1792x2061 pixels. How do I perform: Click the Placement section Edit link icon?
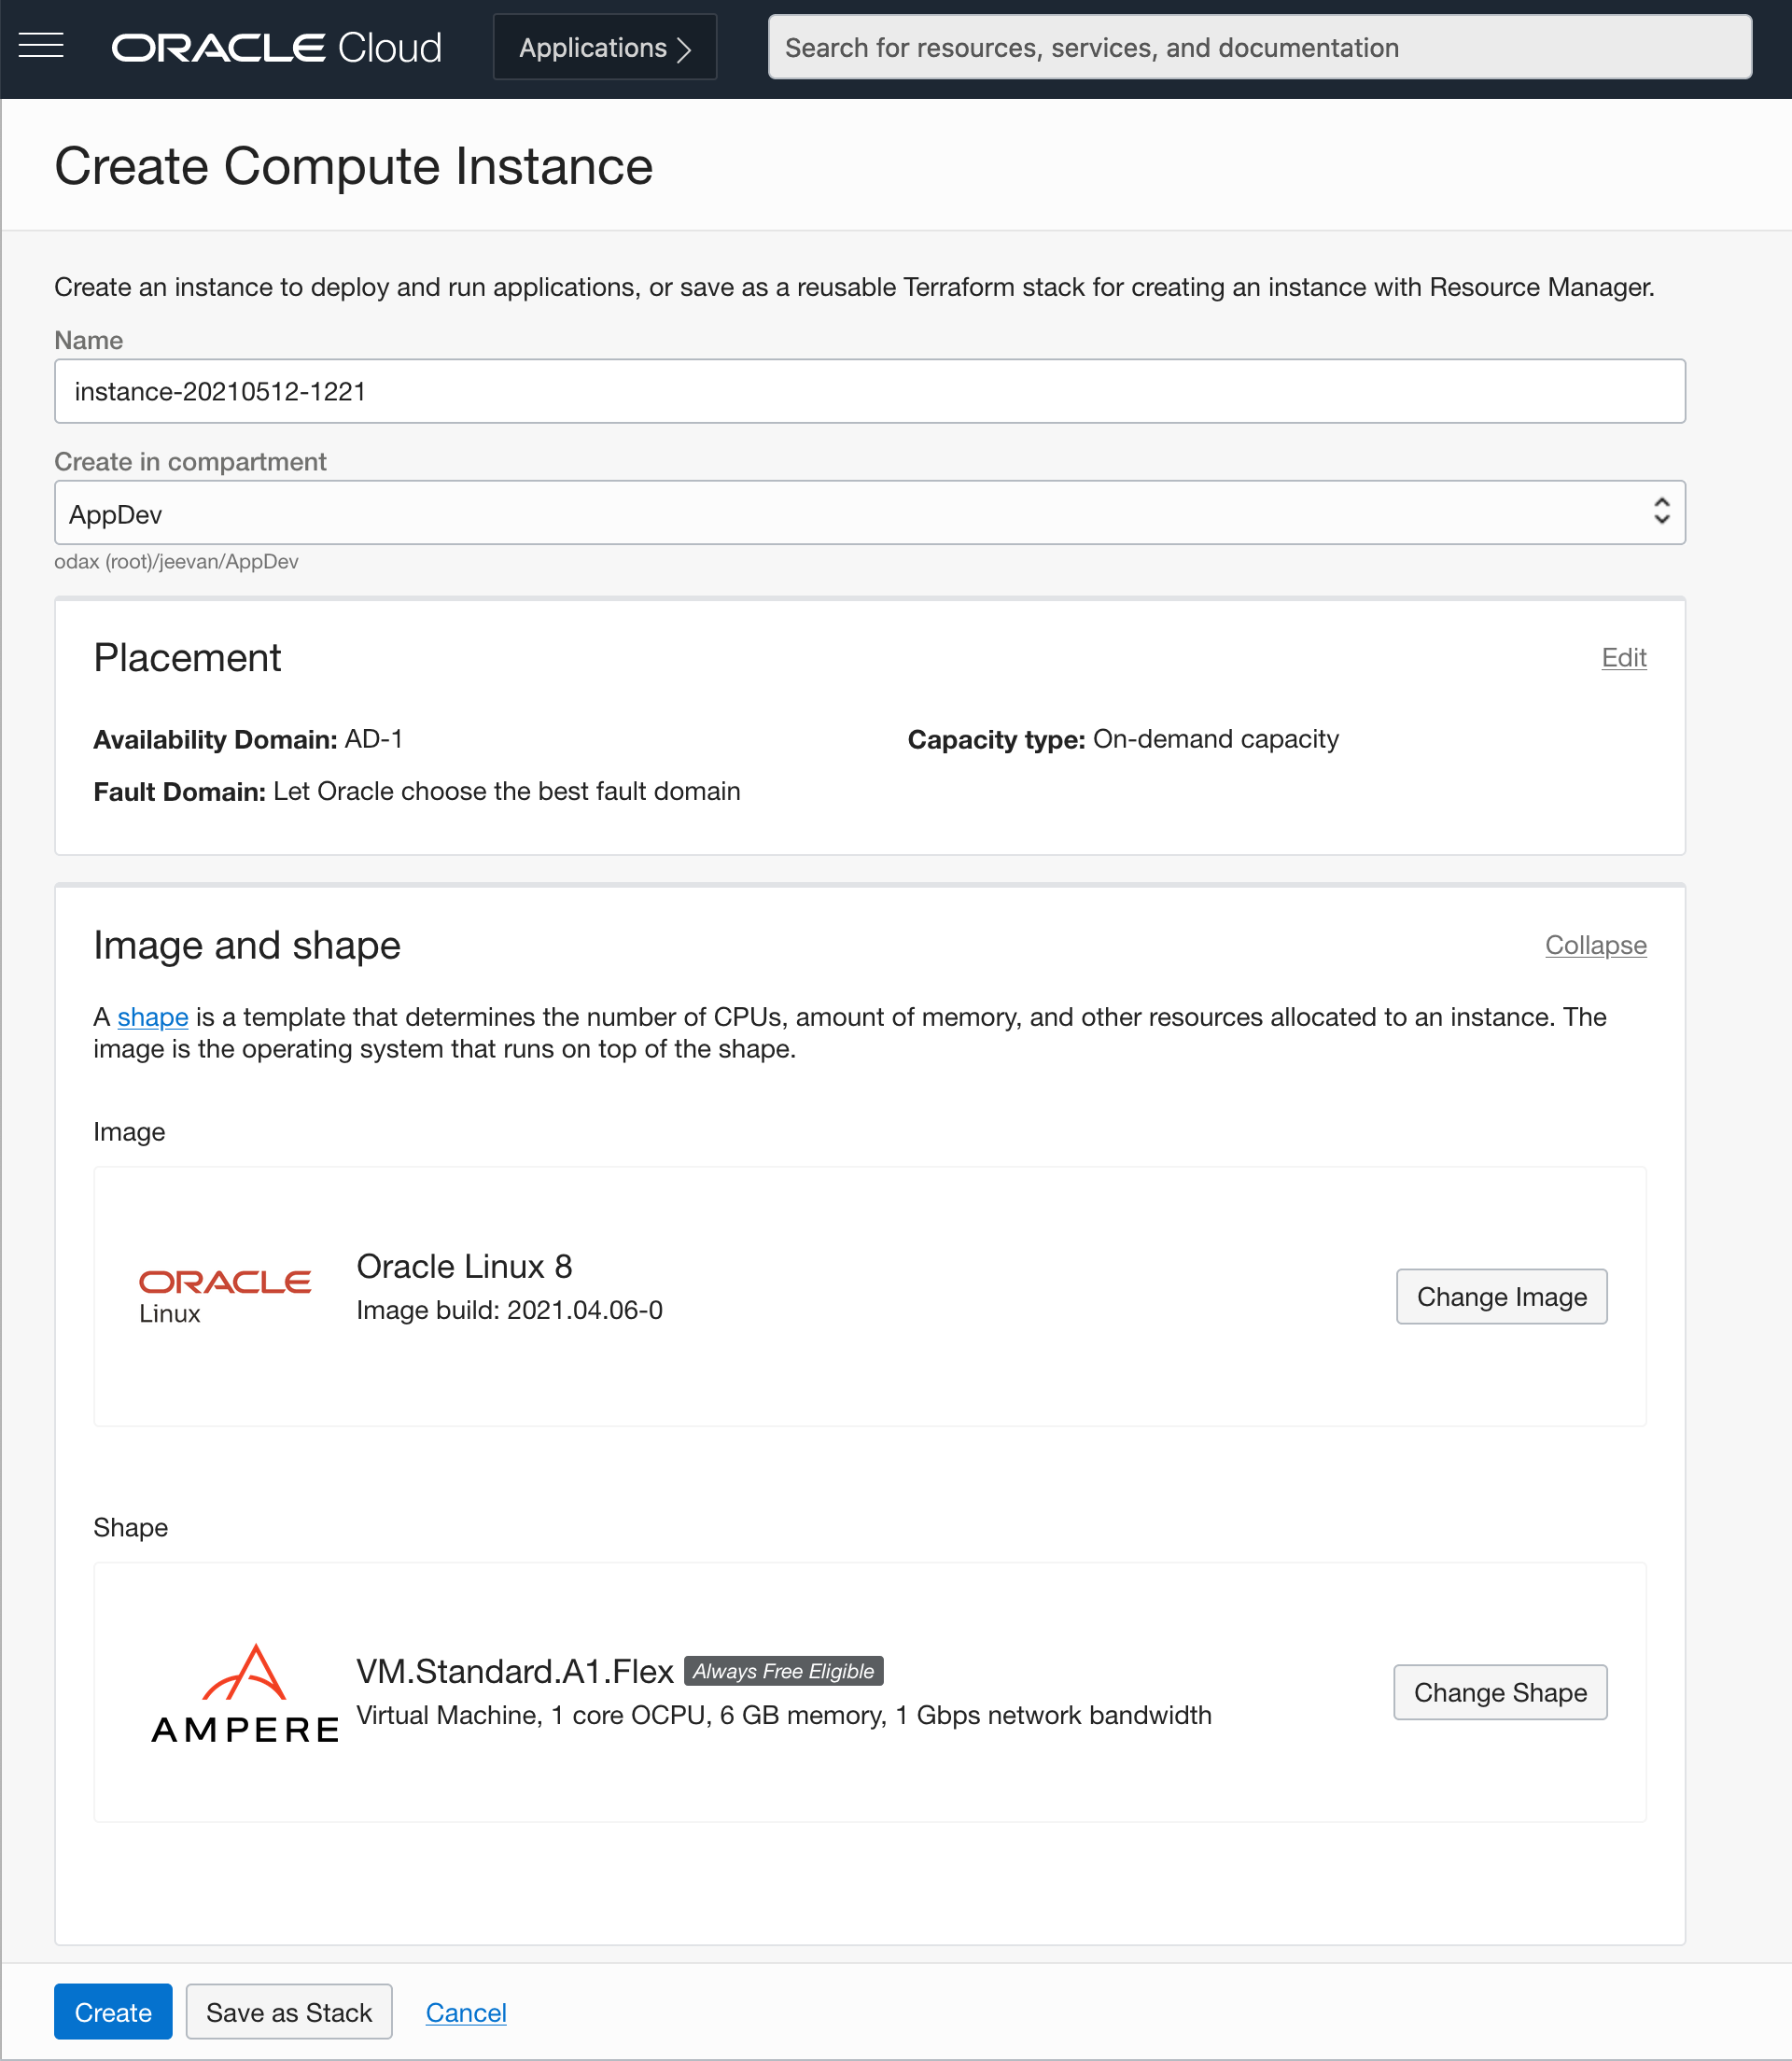(1624, 657)
